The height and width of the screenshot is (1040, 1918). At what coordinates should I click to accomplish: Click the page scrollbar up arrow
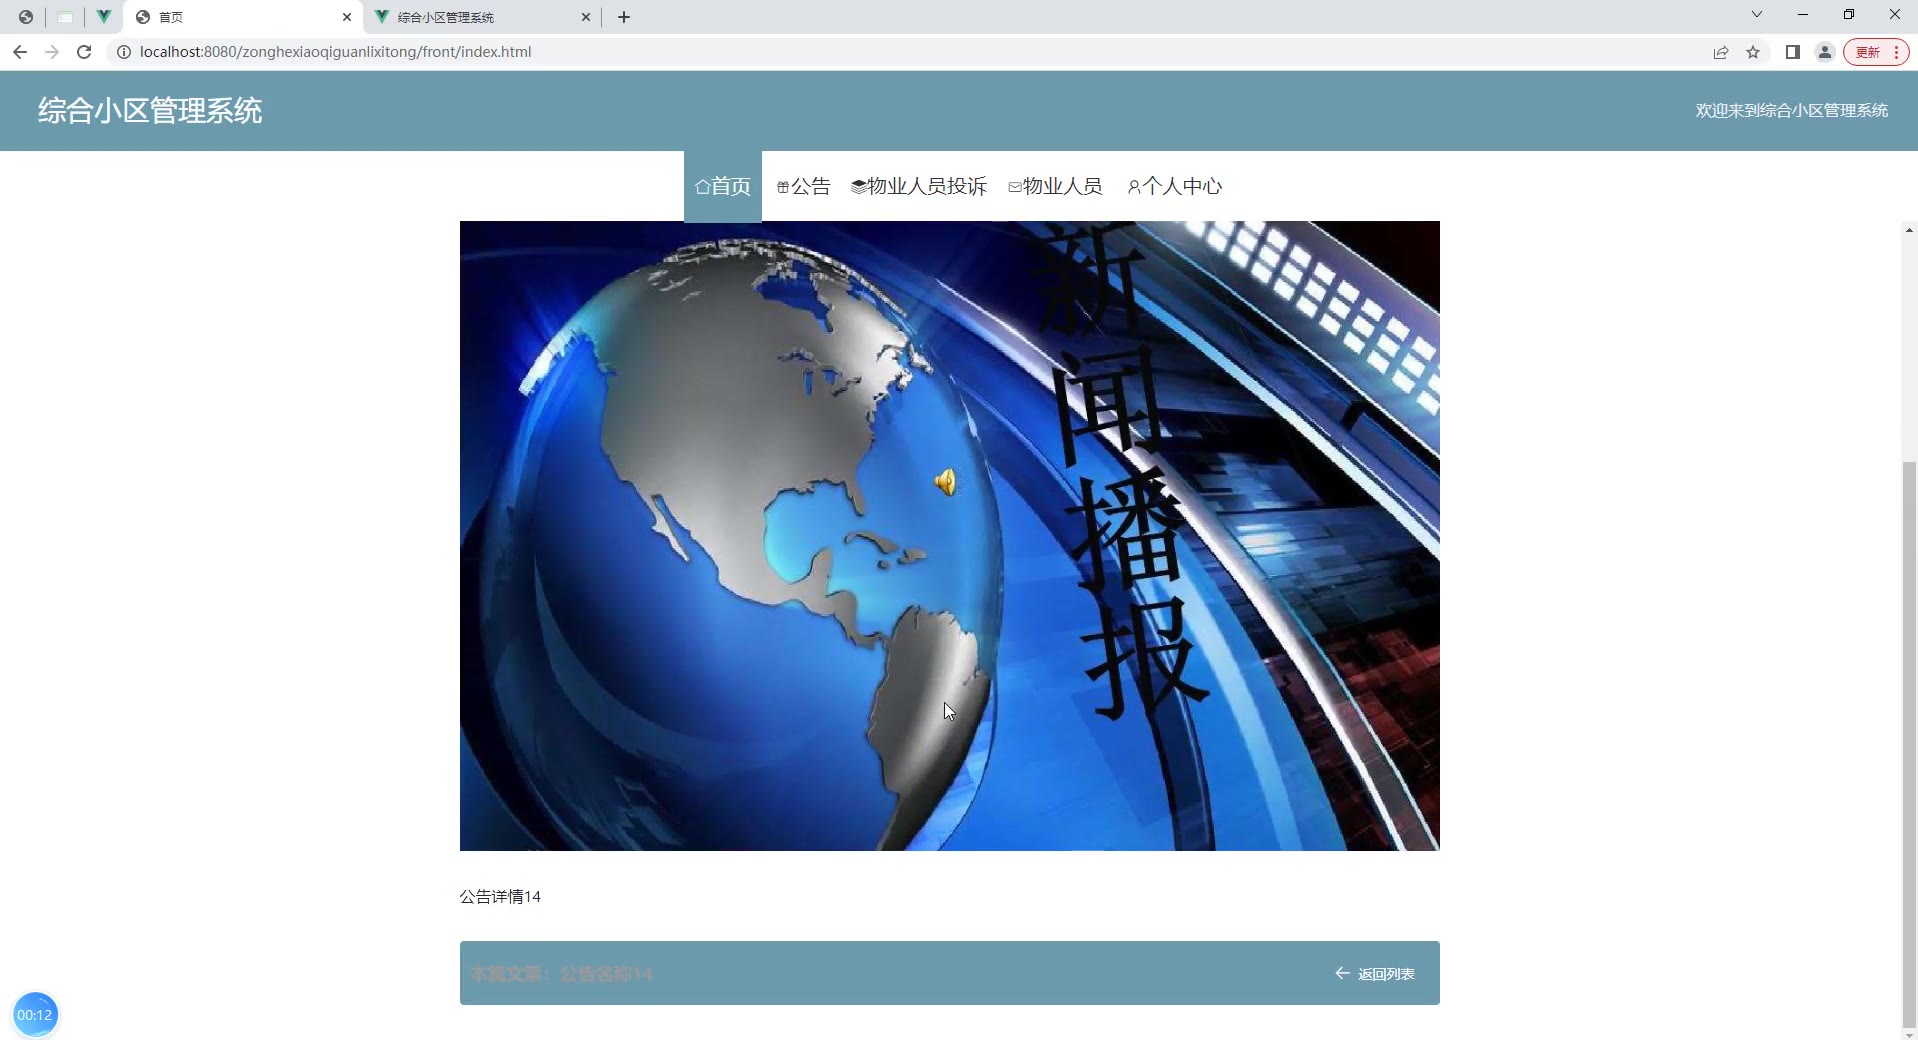(1909, 230)
